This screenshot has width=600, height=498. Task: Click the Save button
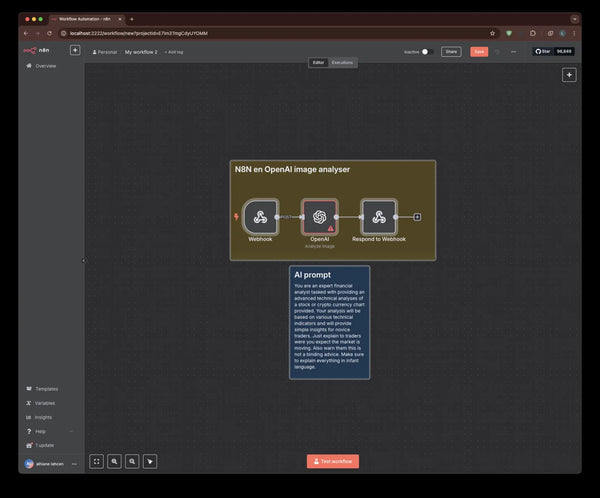pyautogui.click(x=479, y=52)
